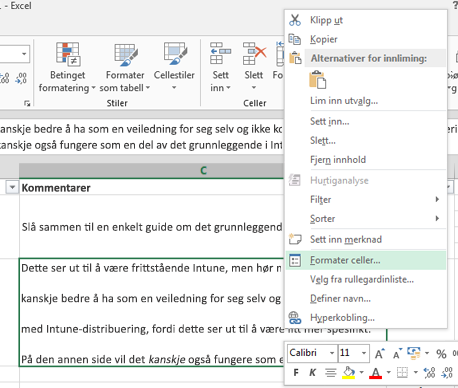The height and width of the screenshot is (388, 458).
Task: Select column C header
Action: (x=203, y=171)
